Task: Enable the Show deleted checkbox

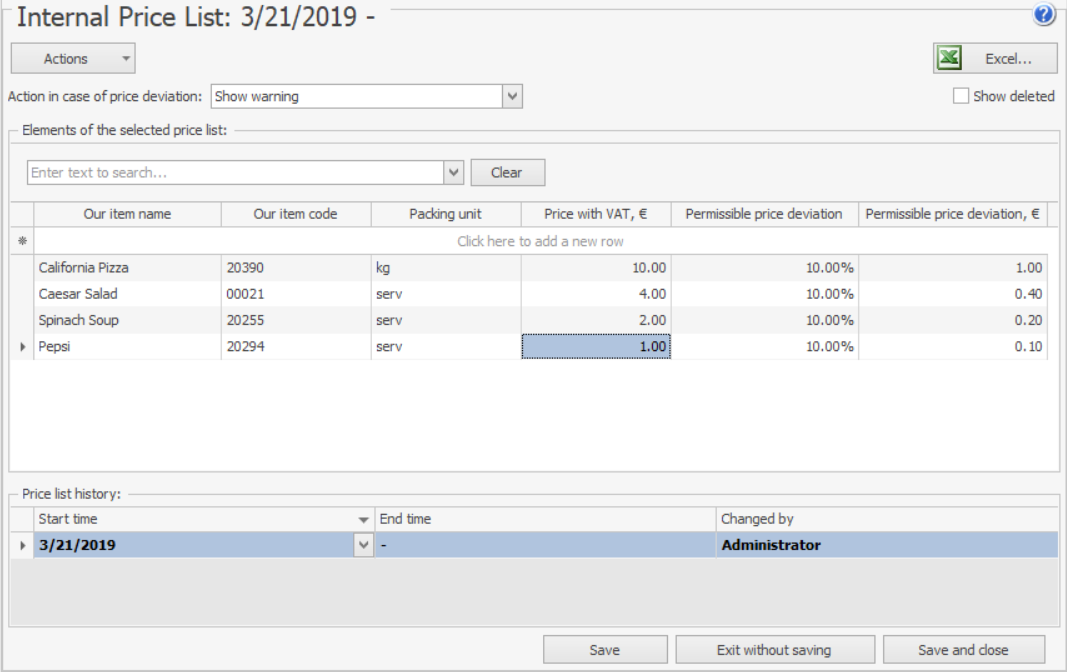Action: point(961,97)
